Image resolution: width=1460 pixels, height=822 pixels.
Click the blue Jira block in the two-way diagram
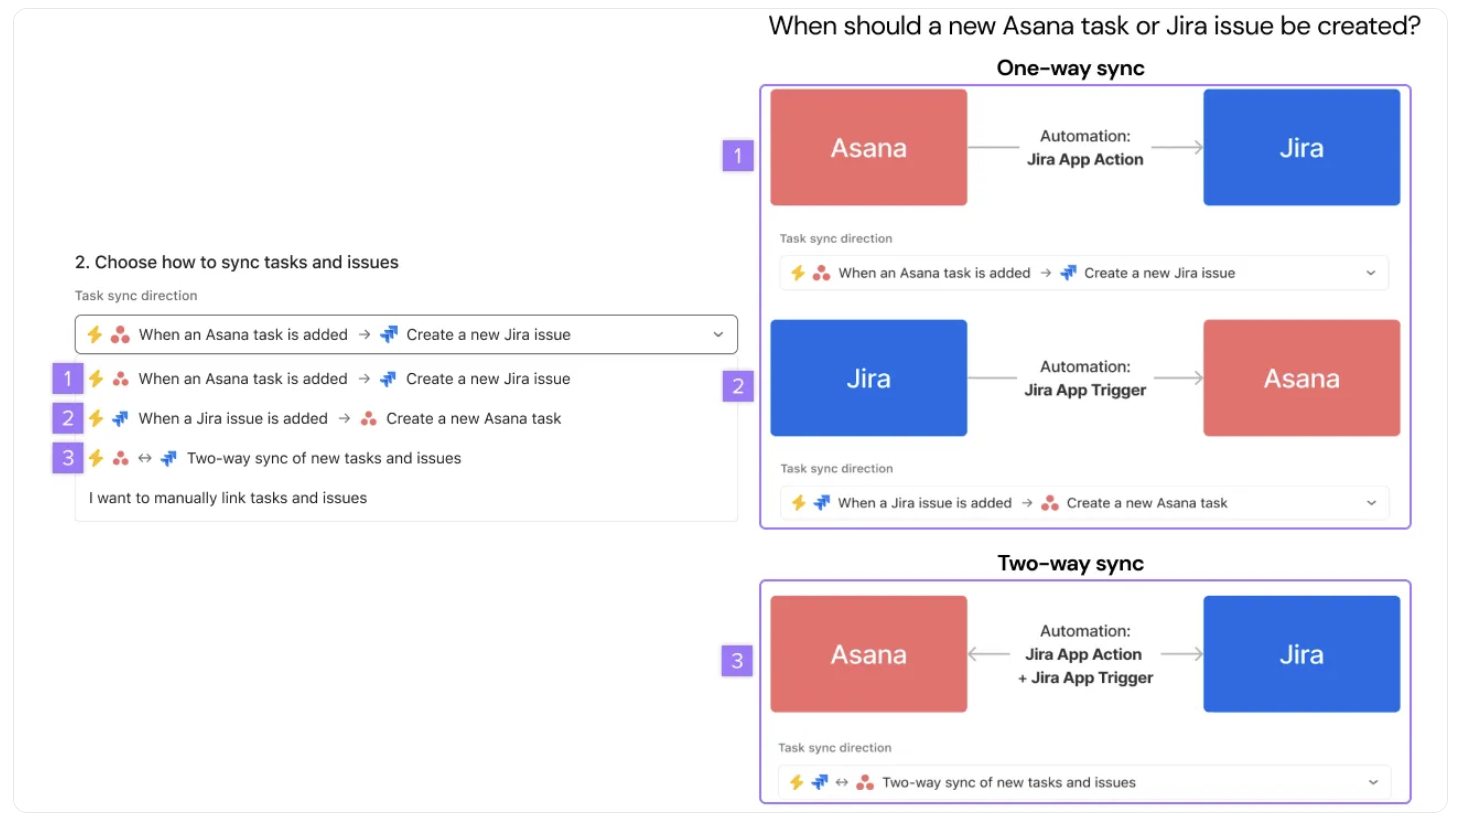[1301, 654]
